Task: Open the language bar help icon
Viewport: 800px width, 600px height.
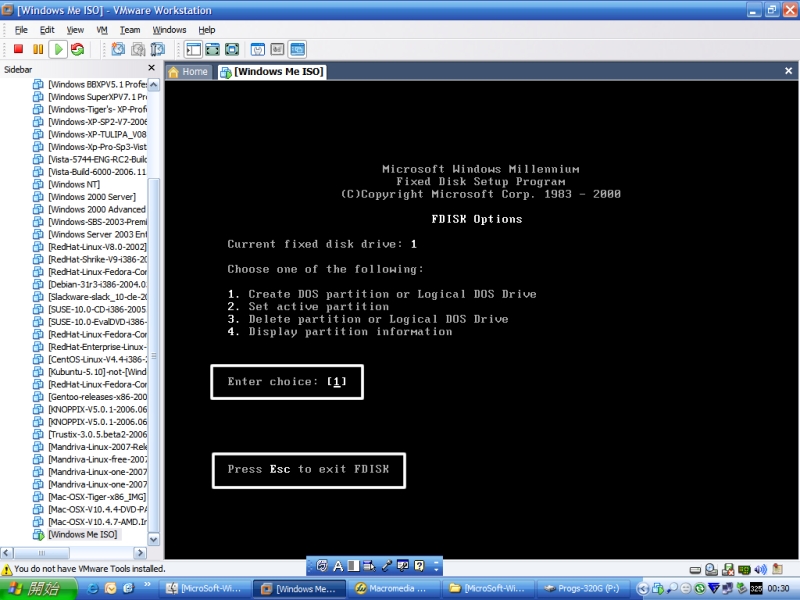Action: click(x=419, y=565)
